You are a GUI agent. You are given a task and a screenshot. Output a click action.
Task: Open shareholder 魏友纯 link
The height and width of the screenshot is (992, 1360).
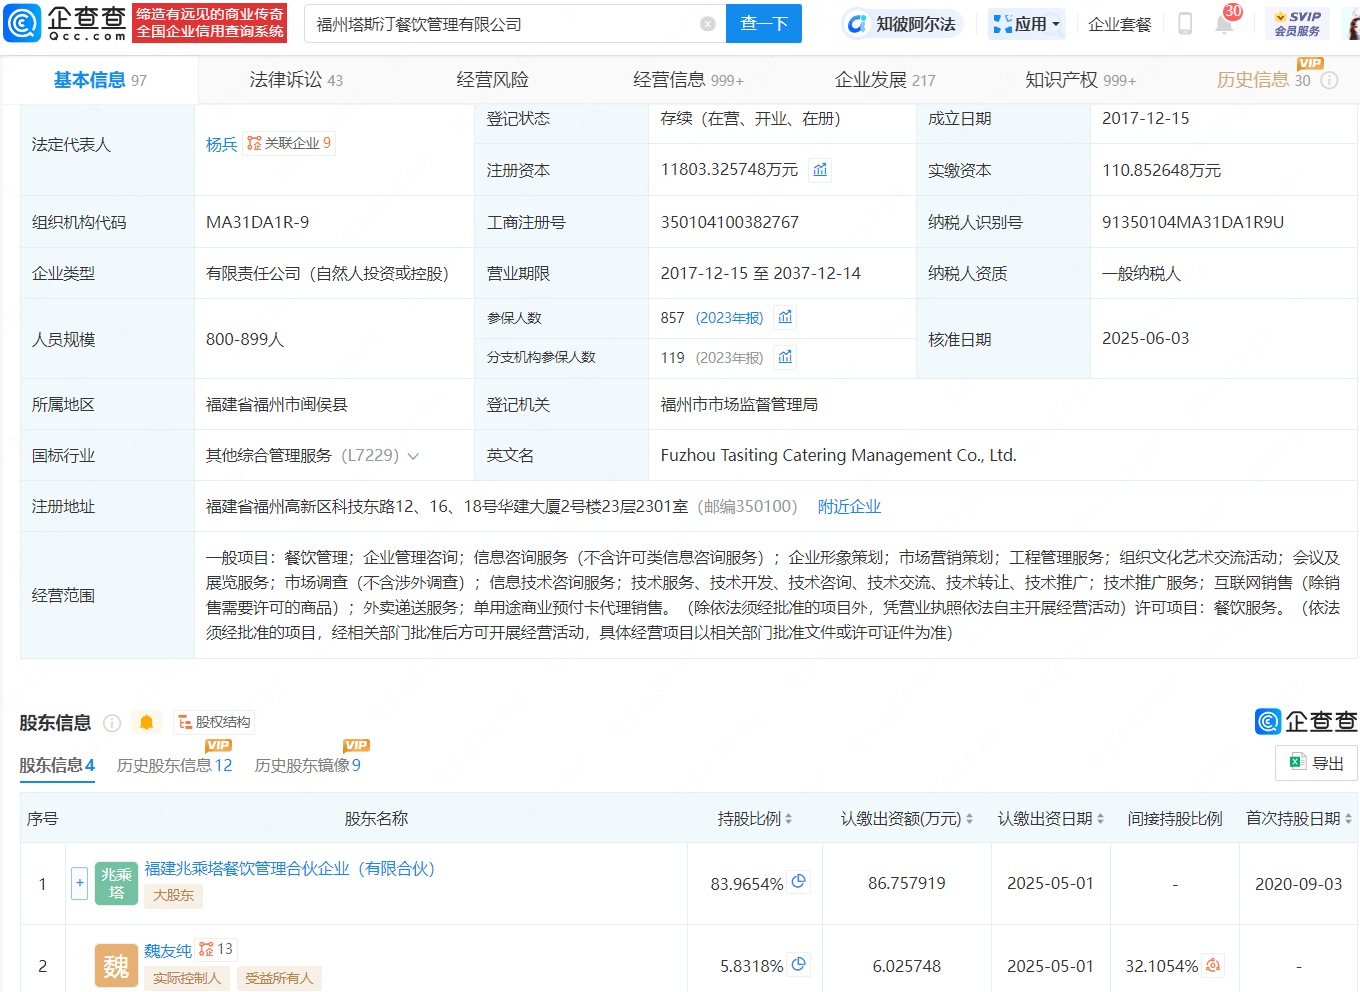point(168,951)
